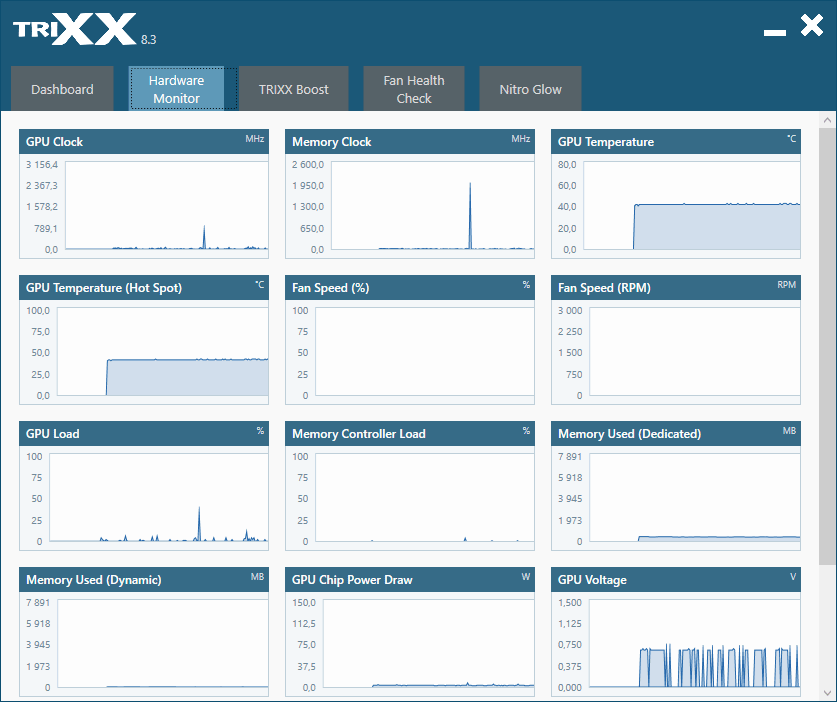
Task: Click the Memory Used (Dedicated) graph
Action: click(694, 498)
